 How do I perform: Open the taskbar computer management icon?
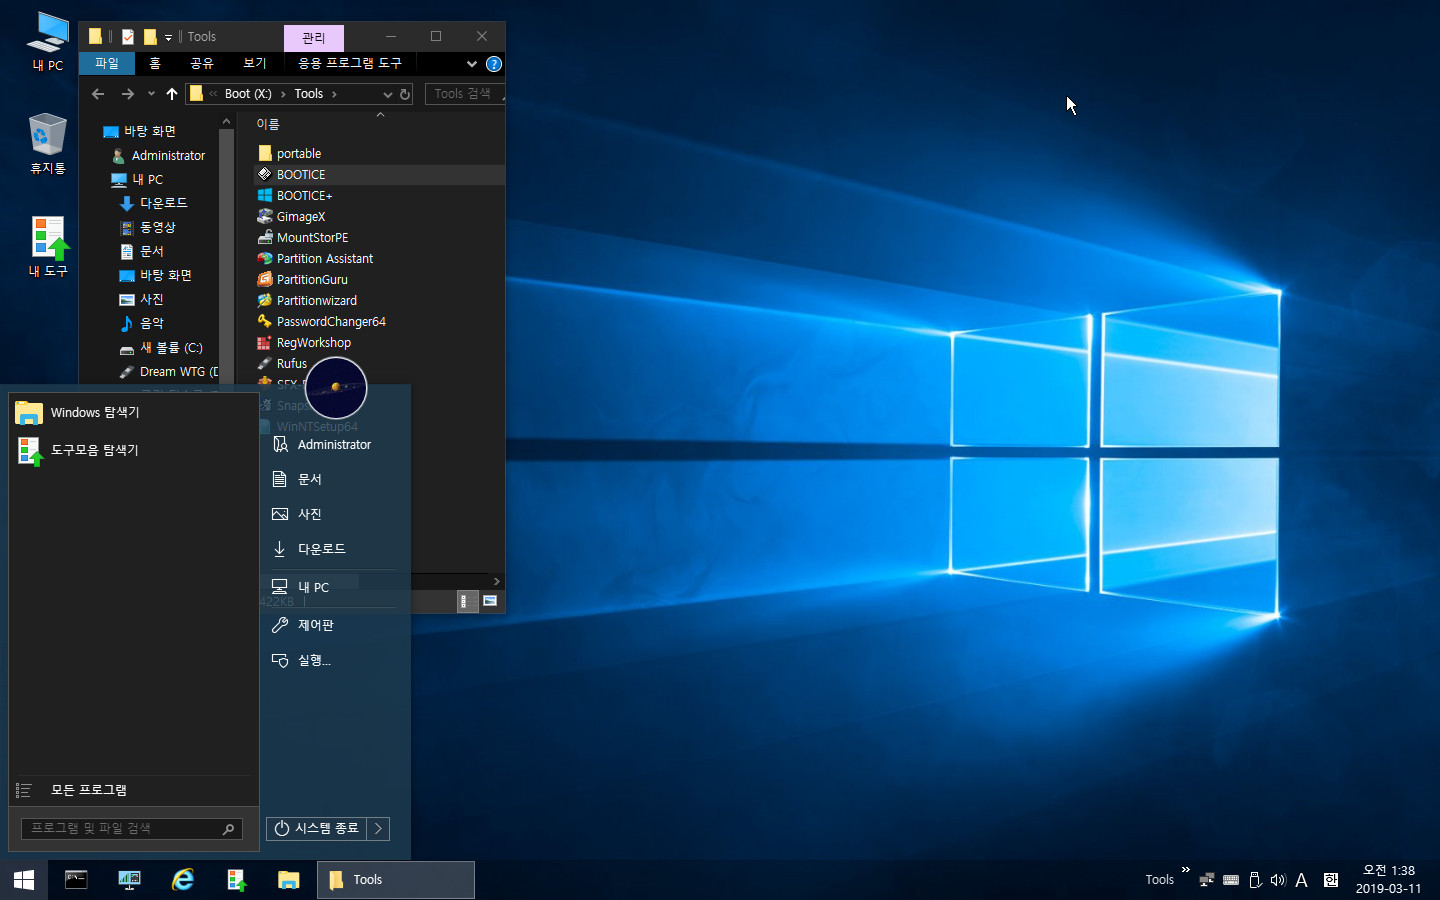(129, 880)
